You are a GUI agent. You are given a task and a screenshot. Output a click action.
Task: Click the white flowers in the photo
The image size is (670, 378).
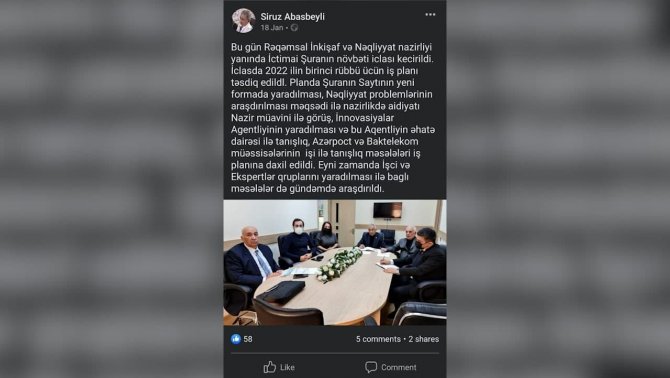(x=339, y=264)
